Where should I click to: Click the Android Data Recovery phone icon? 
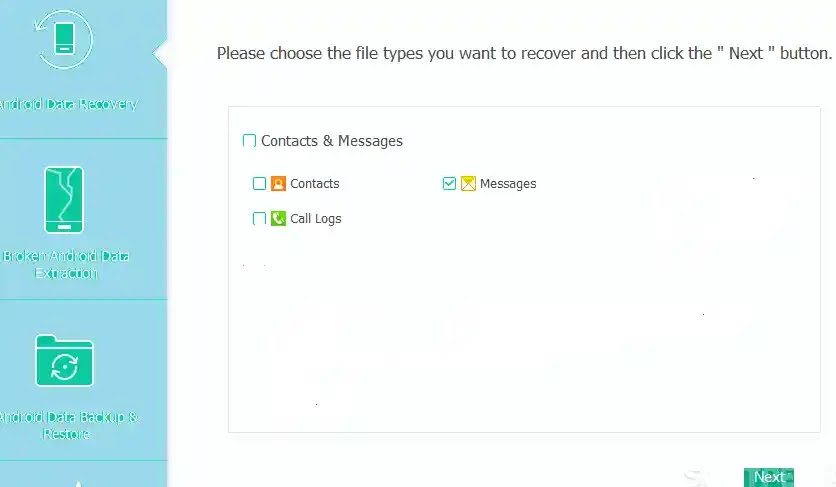tap(63, 40)
